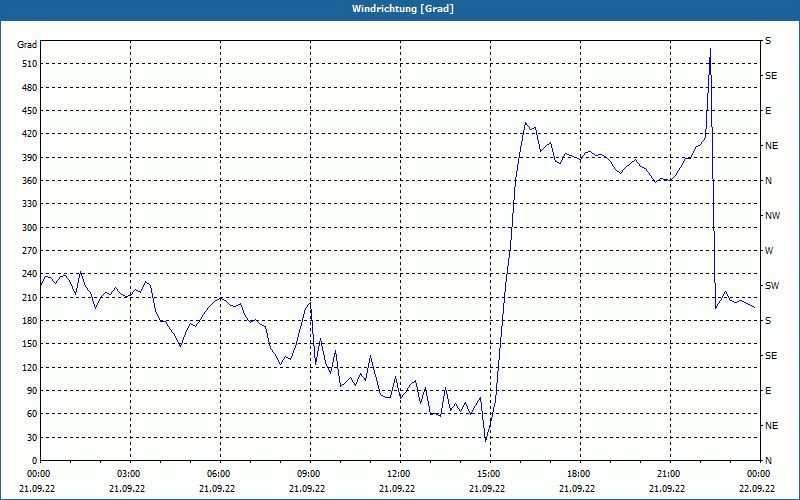Select the 21.09.22 date under 12:00
The height and width of the screenshot is (500, 800).
(x=397, y=488)
